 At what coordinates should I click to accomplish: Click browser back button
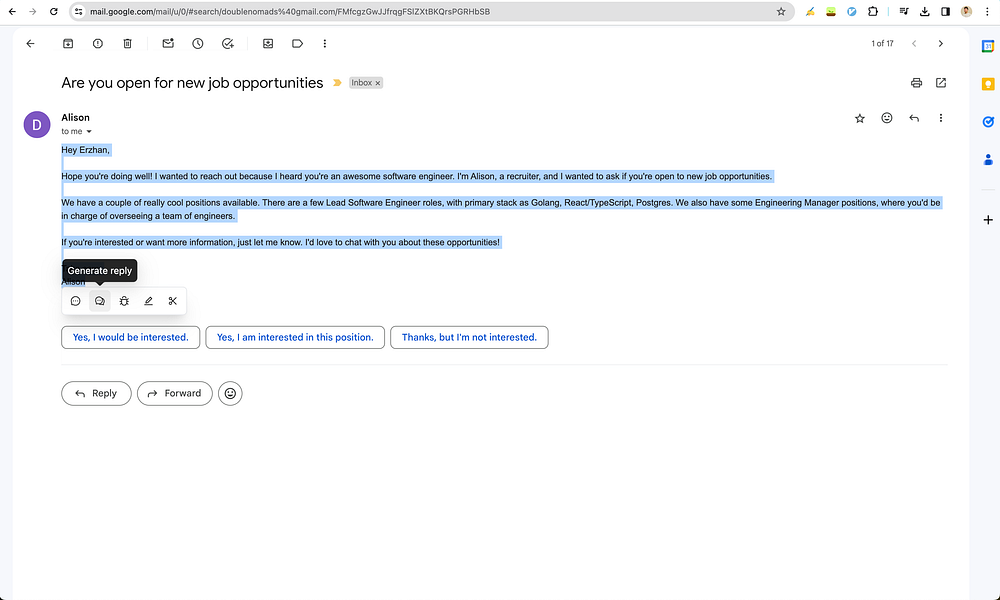click(12, 11)
